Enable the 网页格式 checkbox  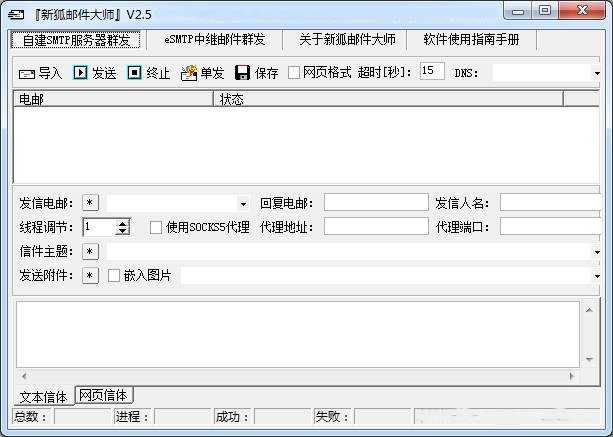click(294, 72)
